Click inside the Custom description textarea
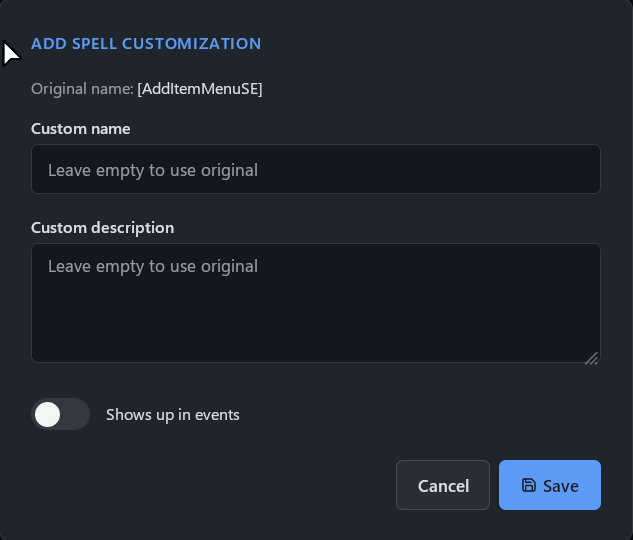The width and height of the screenshot is (633, 540). click(x=316, y=303)
